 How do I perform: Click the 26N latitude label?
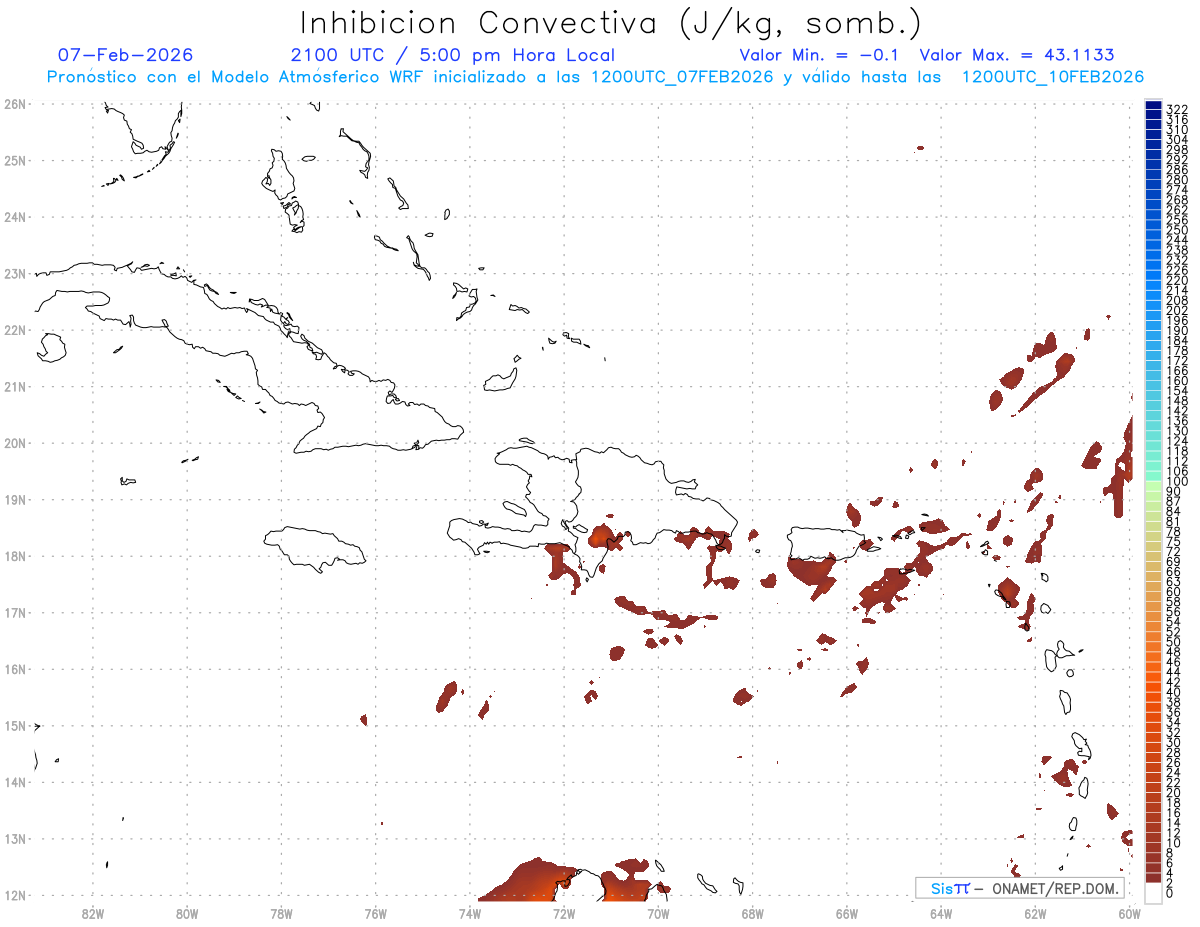pyautogui.click(x=14, y=104)
